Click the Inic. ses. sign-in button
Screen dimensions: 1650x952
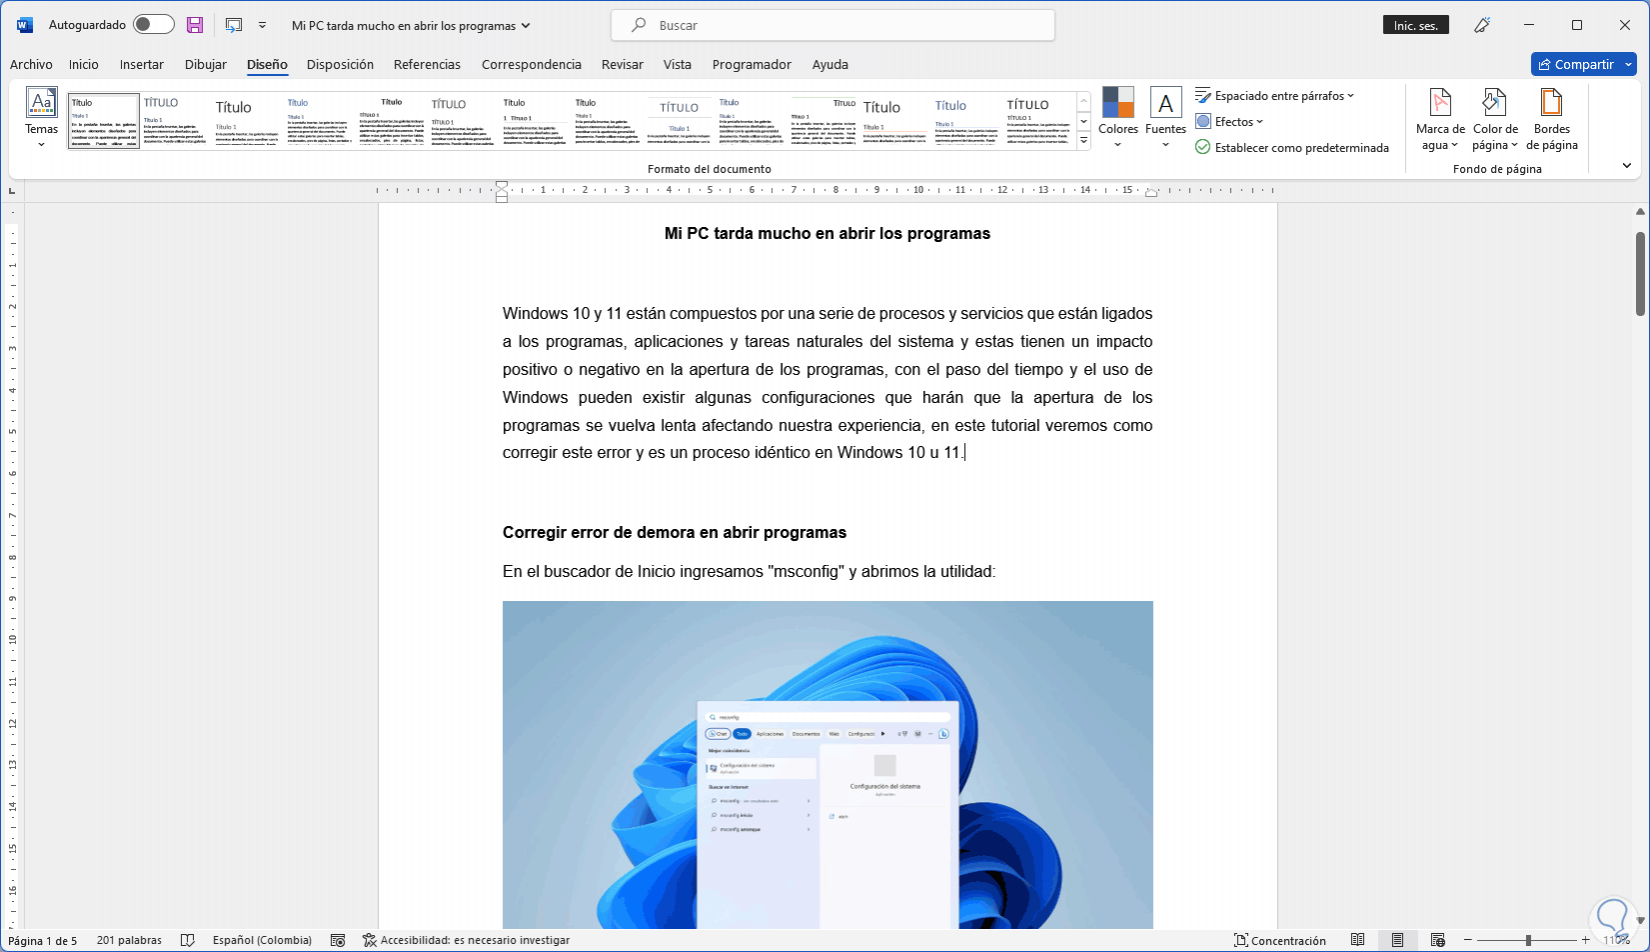point(1416,25)
